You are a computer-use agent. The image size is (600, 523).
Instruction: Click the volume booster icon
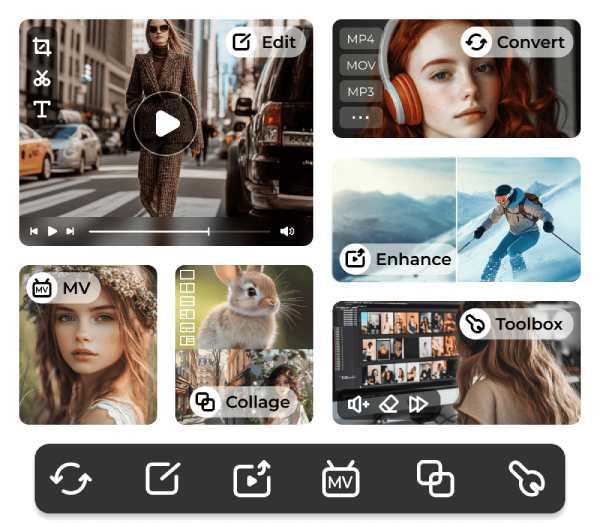(358, 404)
